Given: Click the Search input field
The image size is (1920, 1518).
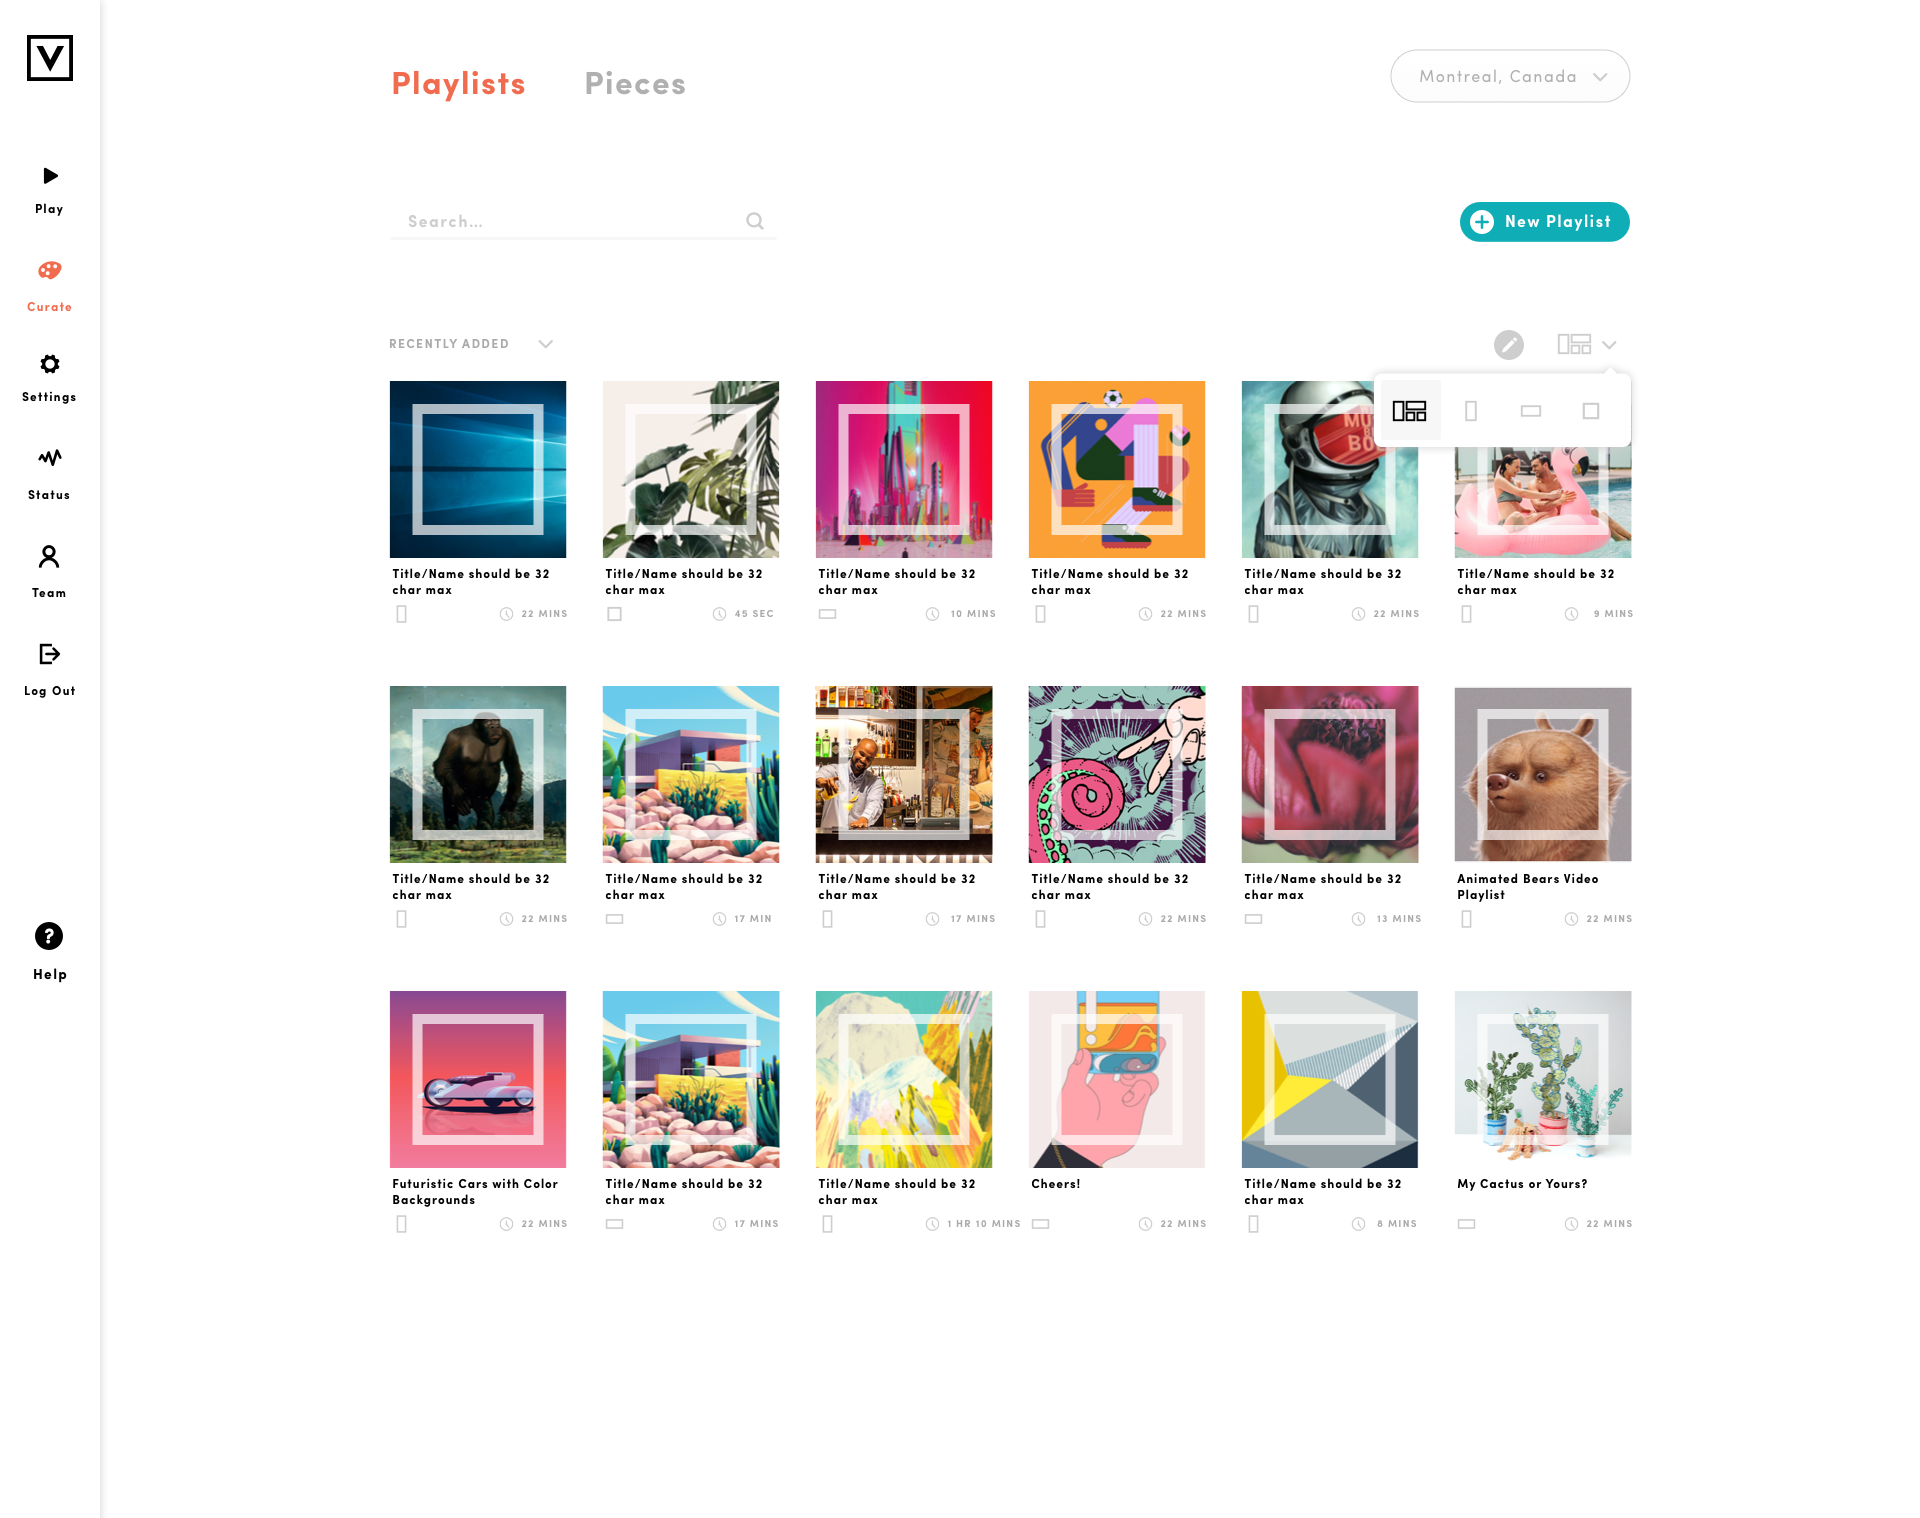Looking at the screenshot, I should tap(582, 221).
